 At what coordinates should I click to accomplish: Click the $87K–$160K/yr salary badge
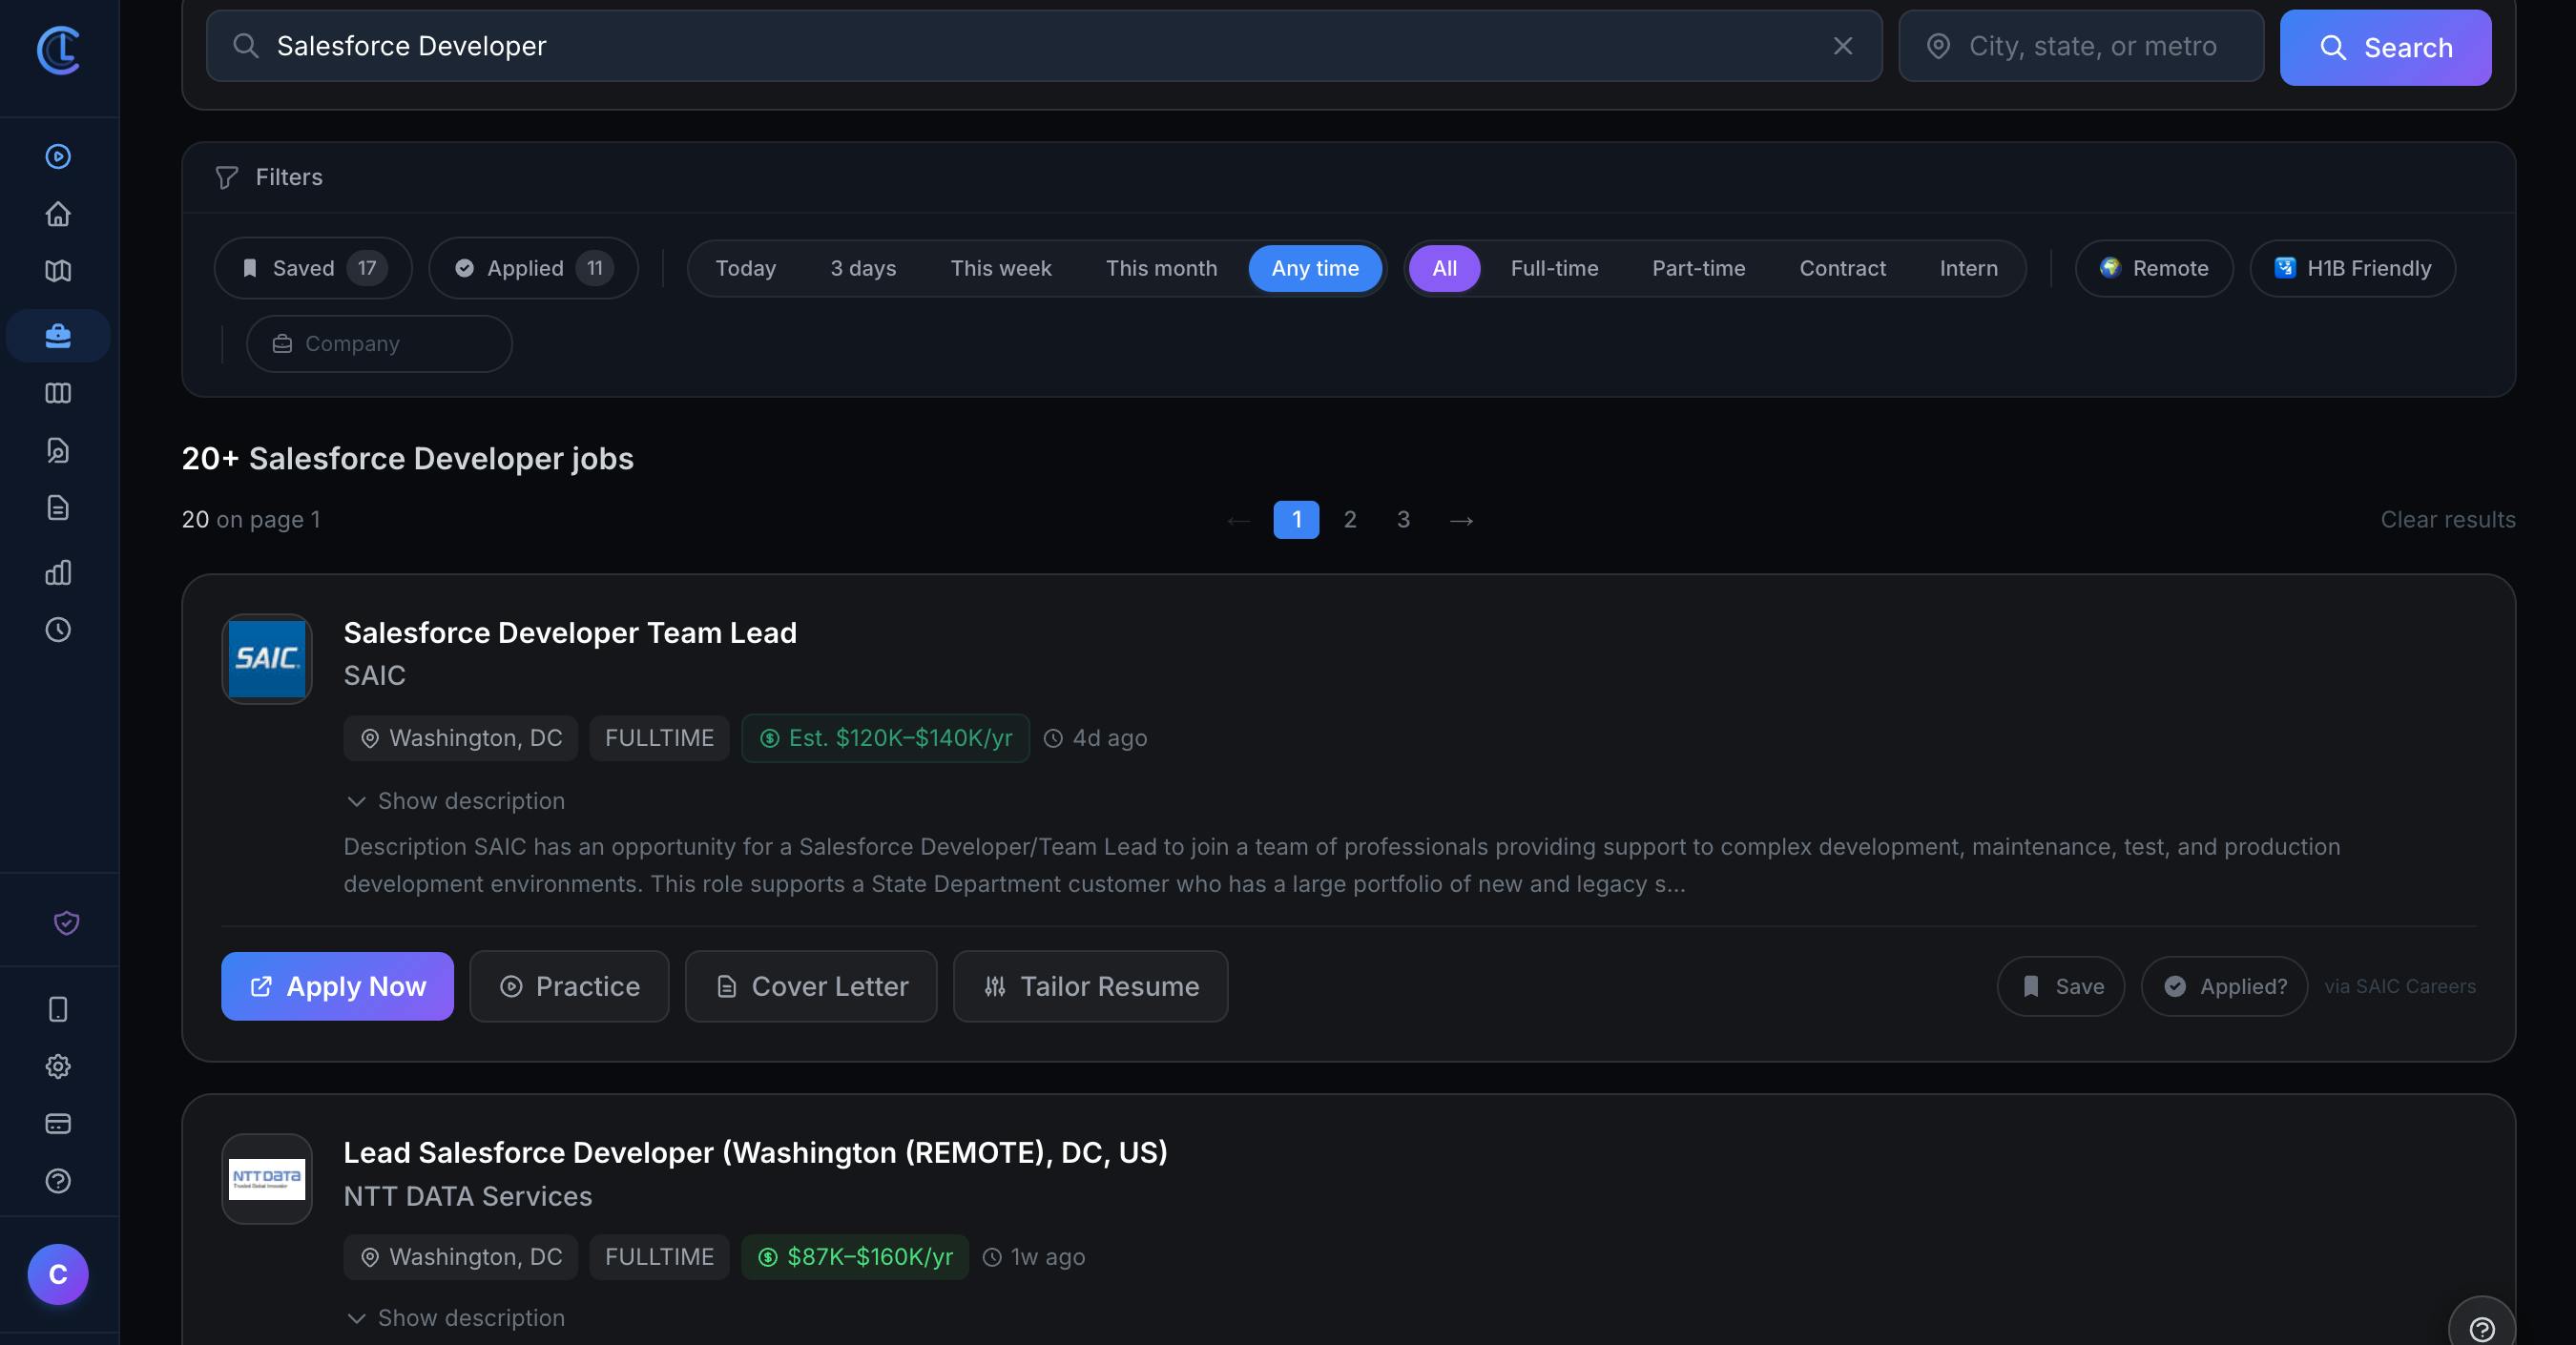click(855, 1257)
